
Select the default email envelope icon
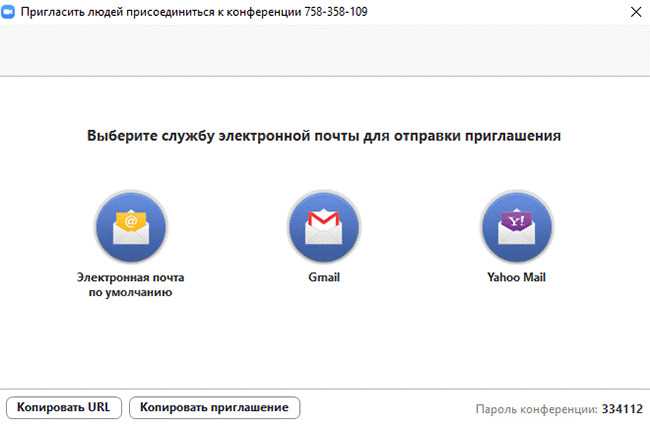click(x=131, y=227)
